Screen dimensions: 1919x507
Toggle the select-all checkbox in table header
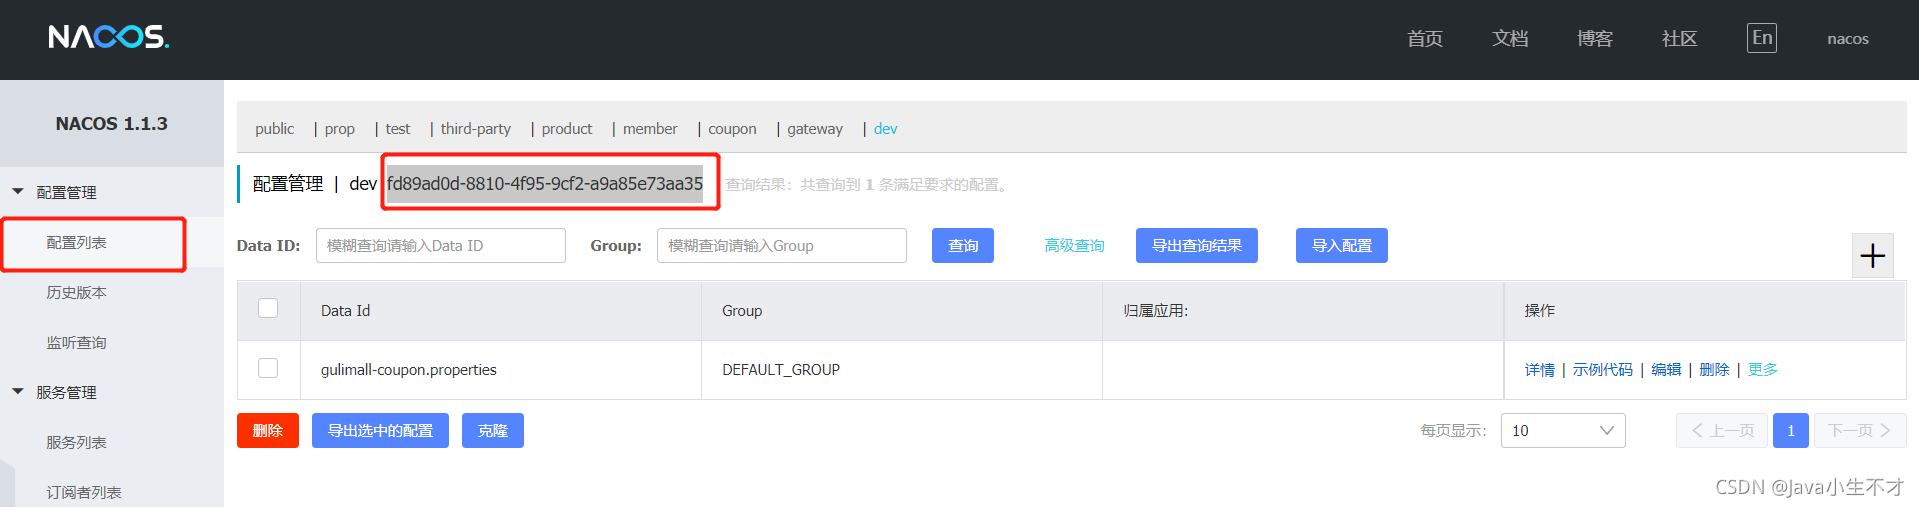click(x=268, y=308)
